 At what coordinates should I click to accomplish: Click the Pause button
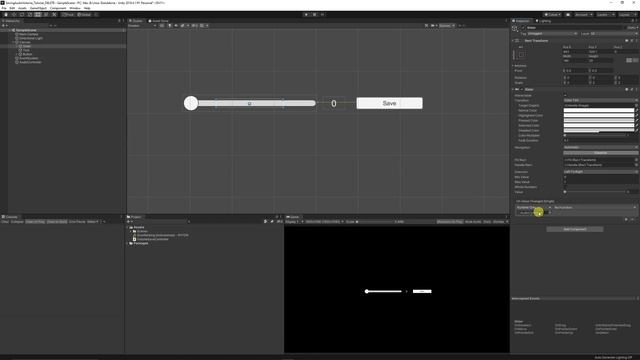click(x=314, y=15)
